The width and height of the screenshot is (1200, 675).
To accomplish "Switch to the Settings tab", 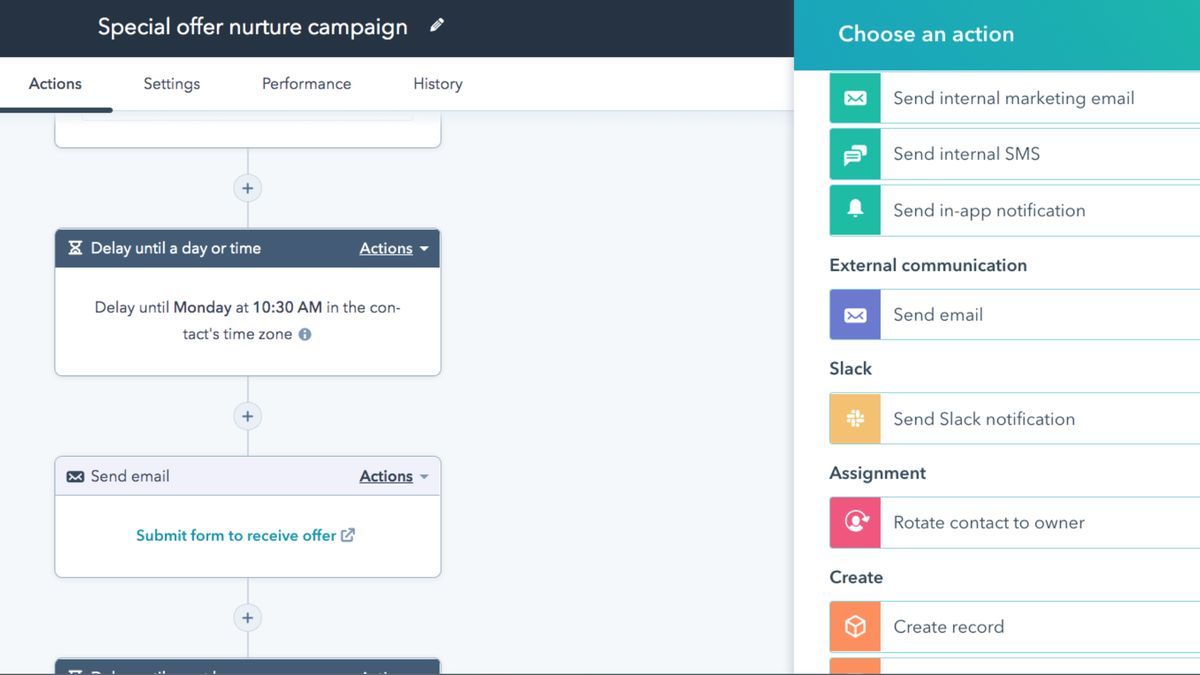I will pyautogui.click(x=171, y=84).
